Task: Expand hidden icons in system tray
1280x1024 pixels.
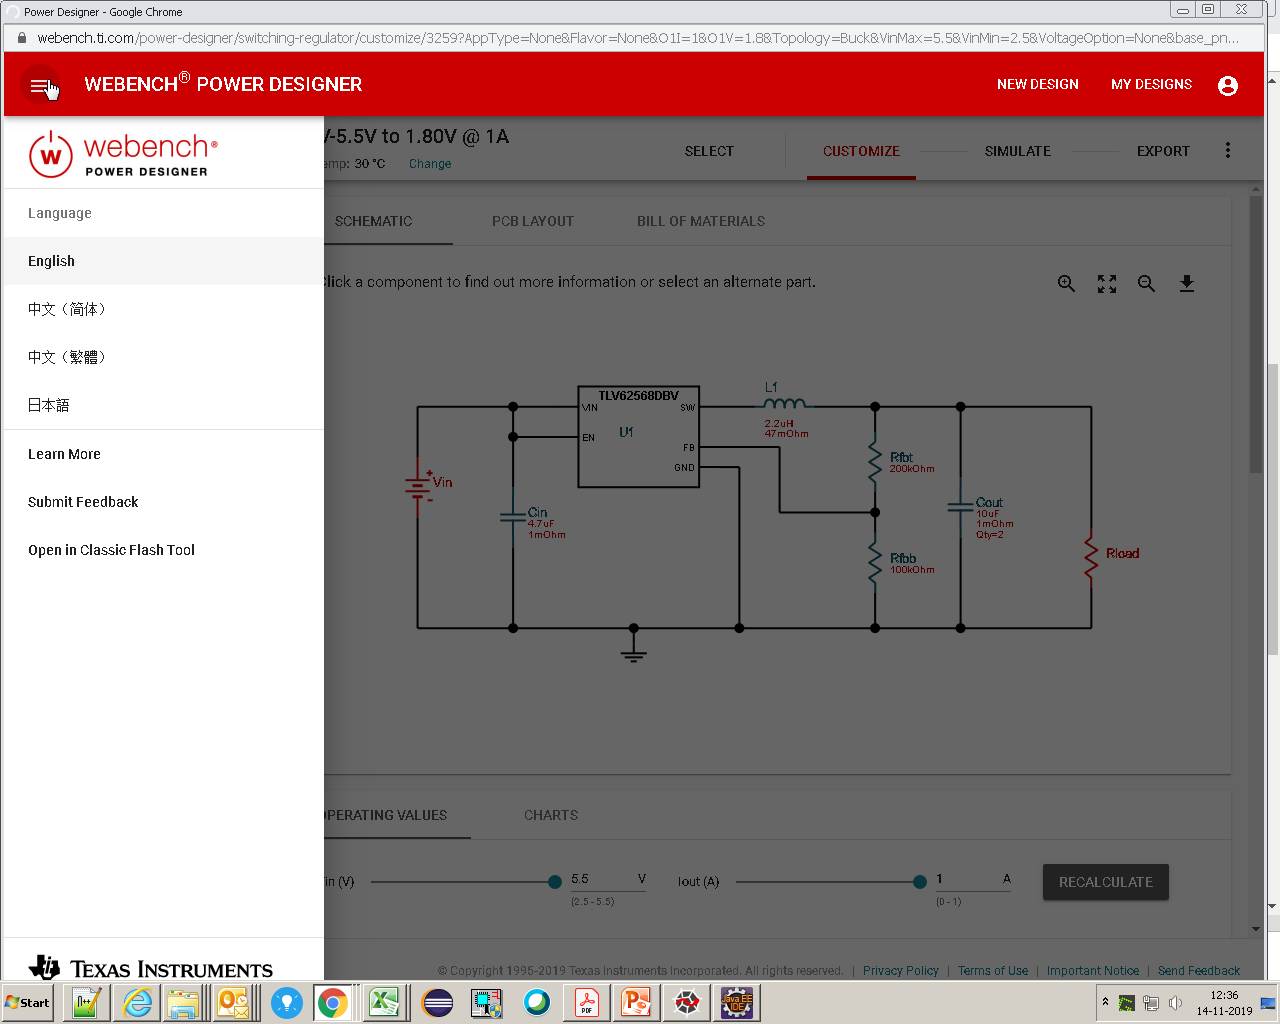Action: pyautogui.click(x=1104, y=1001)
